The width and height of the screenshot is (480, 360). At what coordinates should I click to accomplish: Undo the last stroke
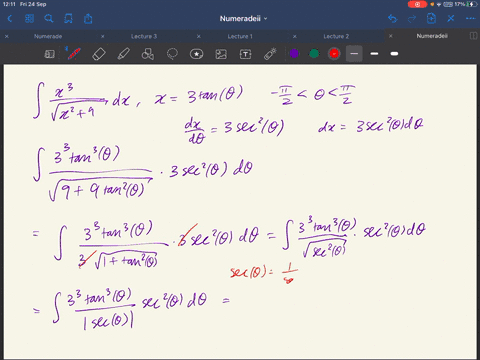coord(393,19)
